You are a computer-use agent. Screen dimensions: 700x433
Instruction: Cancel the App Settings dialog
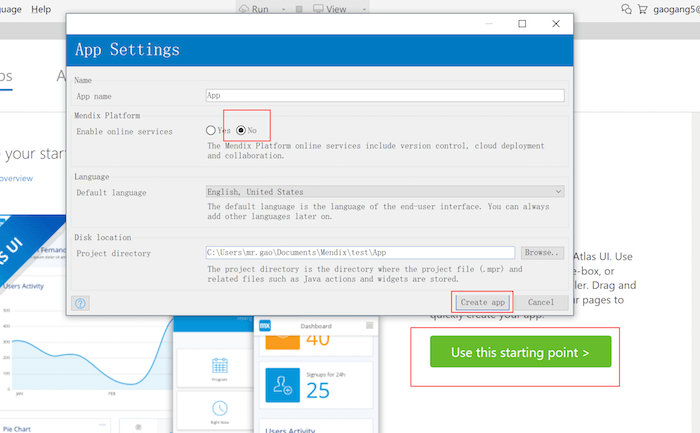541,302
